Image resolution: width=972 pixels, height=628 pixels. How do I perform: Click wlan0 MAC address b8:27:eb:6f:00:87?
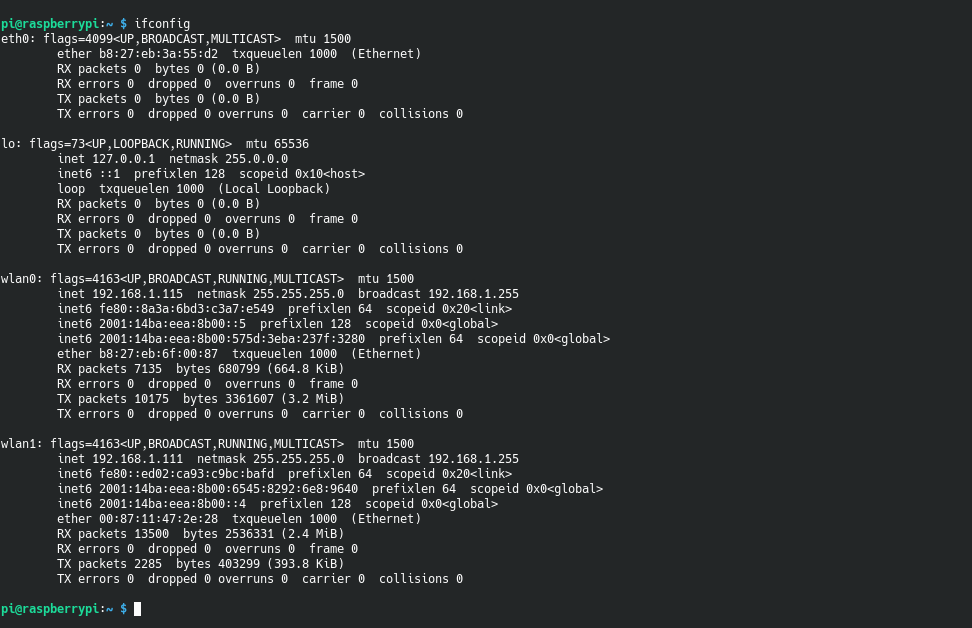point(159,354)
